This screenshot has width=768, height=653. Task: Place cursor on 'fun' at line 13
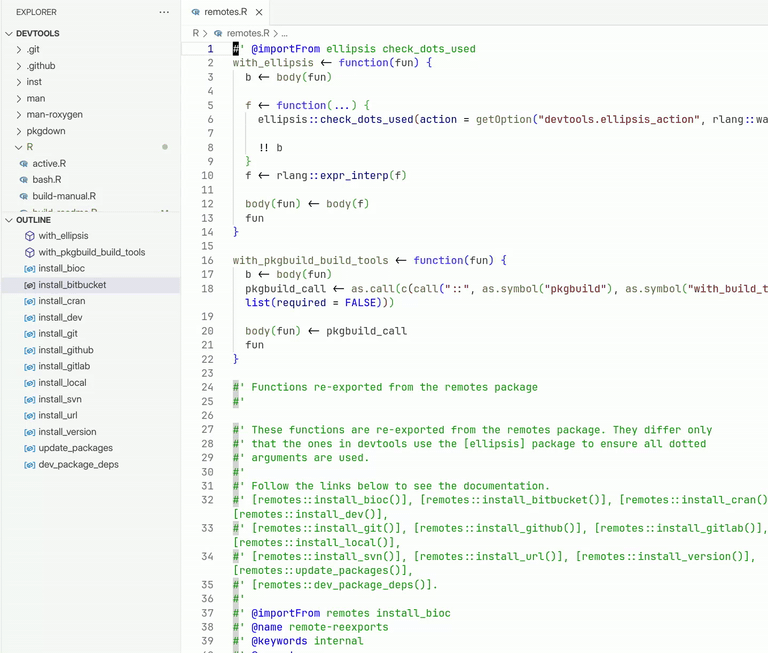[x=255, y=218]
